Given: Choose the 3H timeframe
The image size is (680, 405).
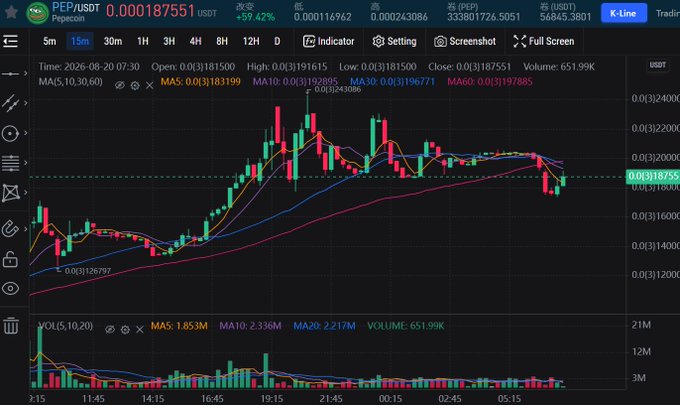Looking at the screenshot, I should coord(169,41).
